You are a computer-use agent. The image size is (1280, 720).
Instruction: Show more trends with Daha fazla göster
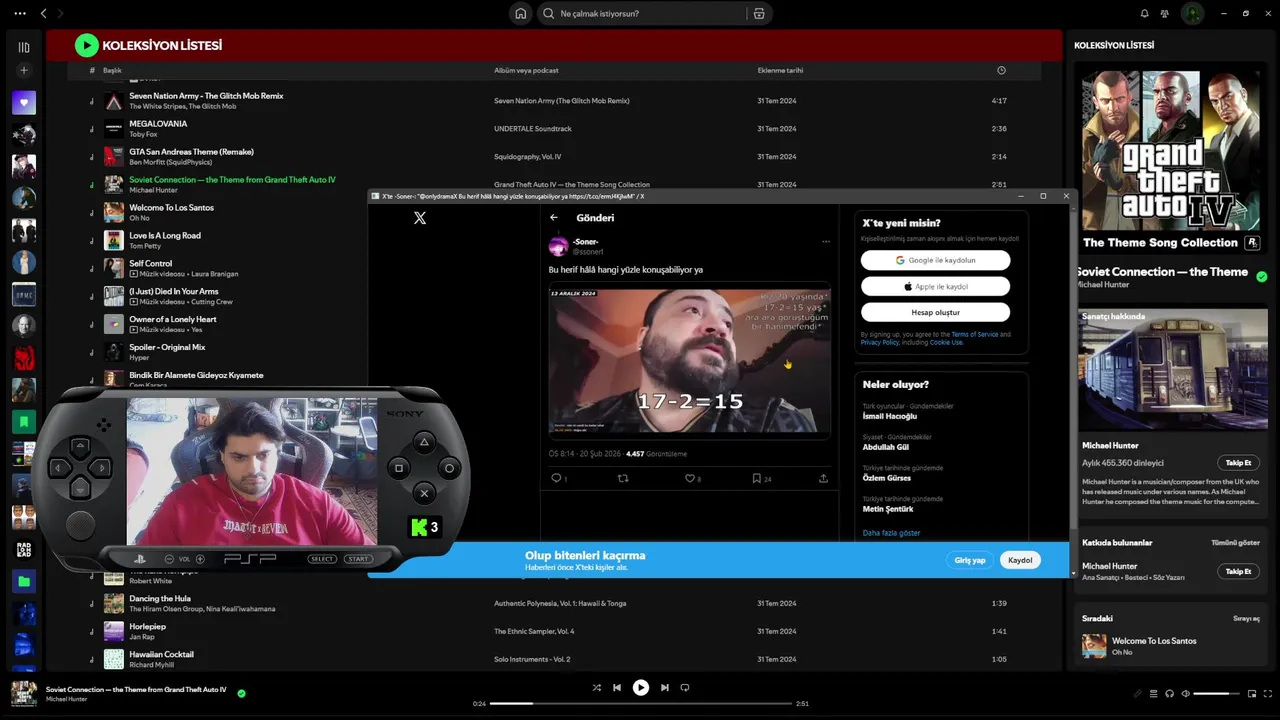(891, 533)
